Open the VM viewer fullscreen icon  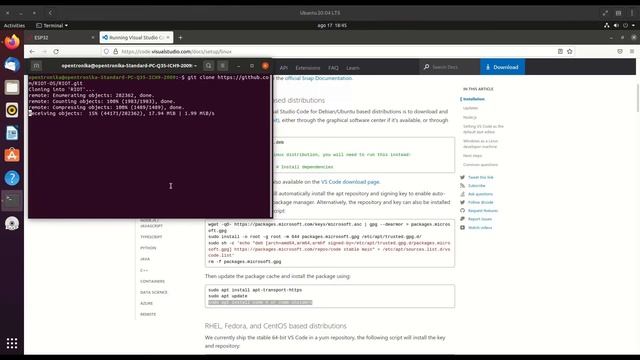tap(605, 13)
